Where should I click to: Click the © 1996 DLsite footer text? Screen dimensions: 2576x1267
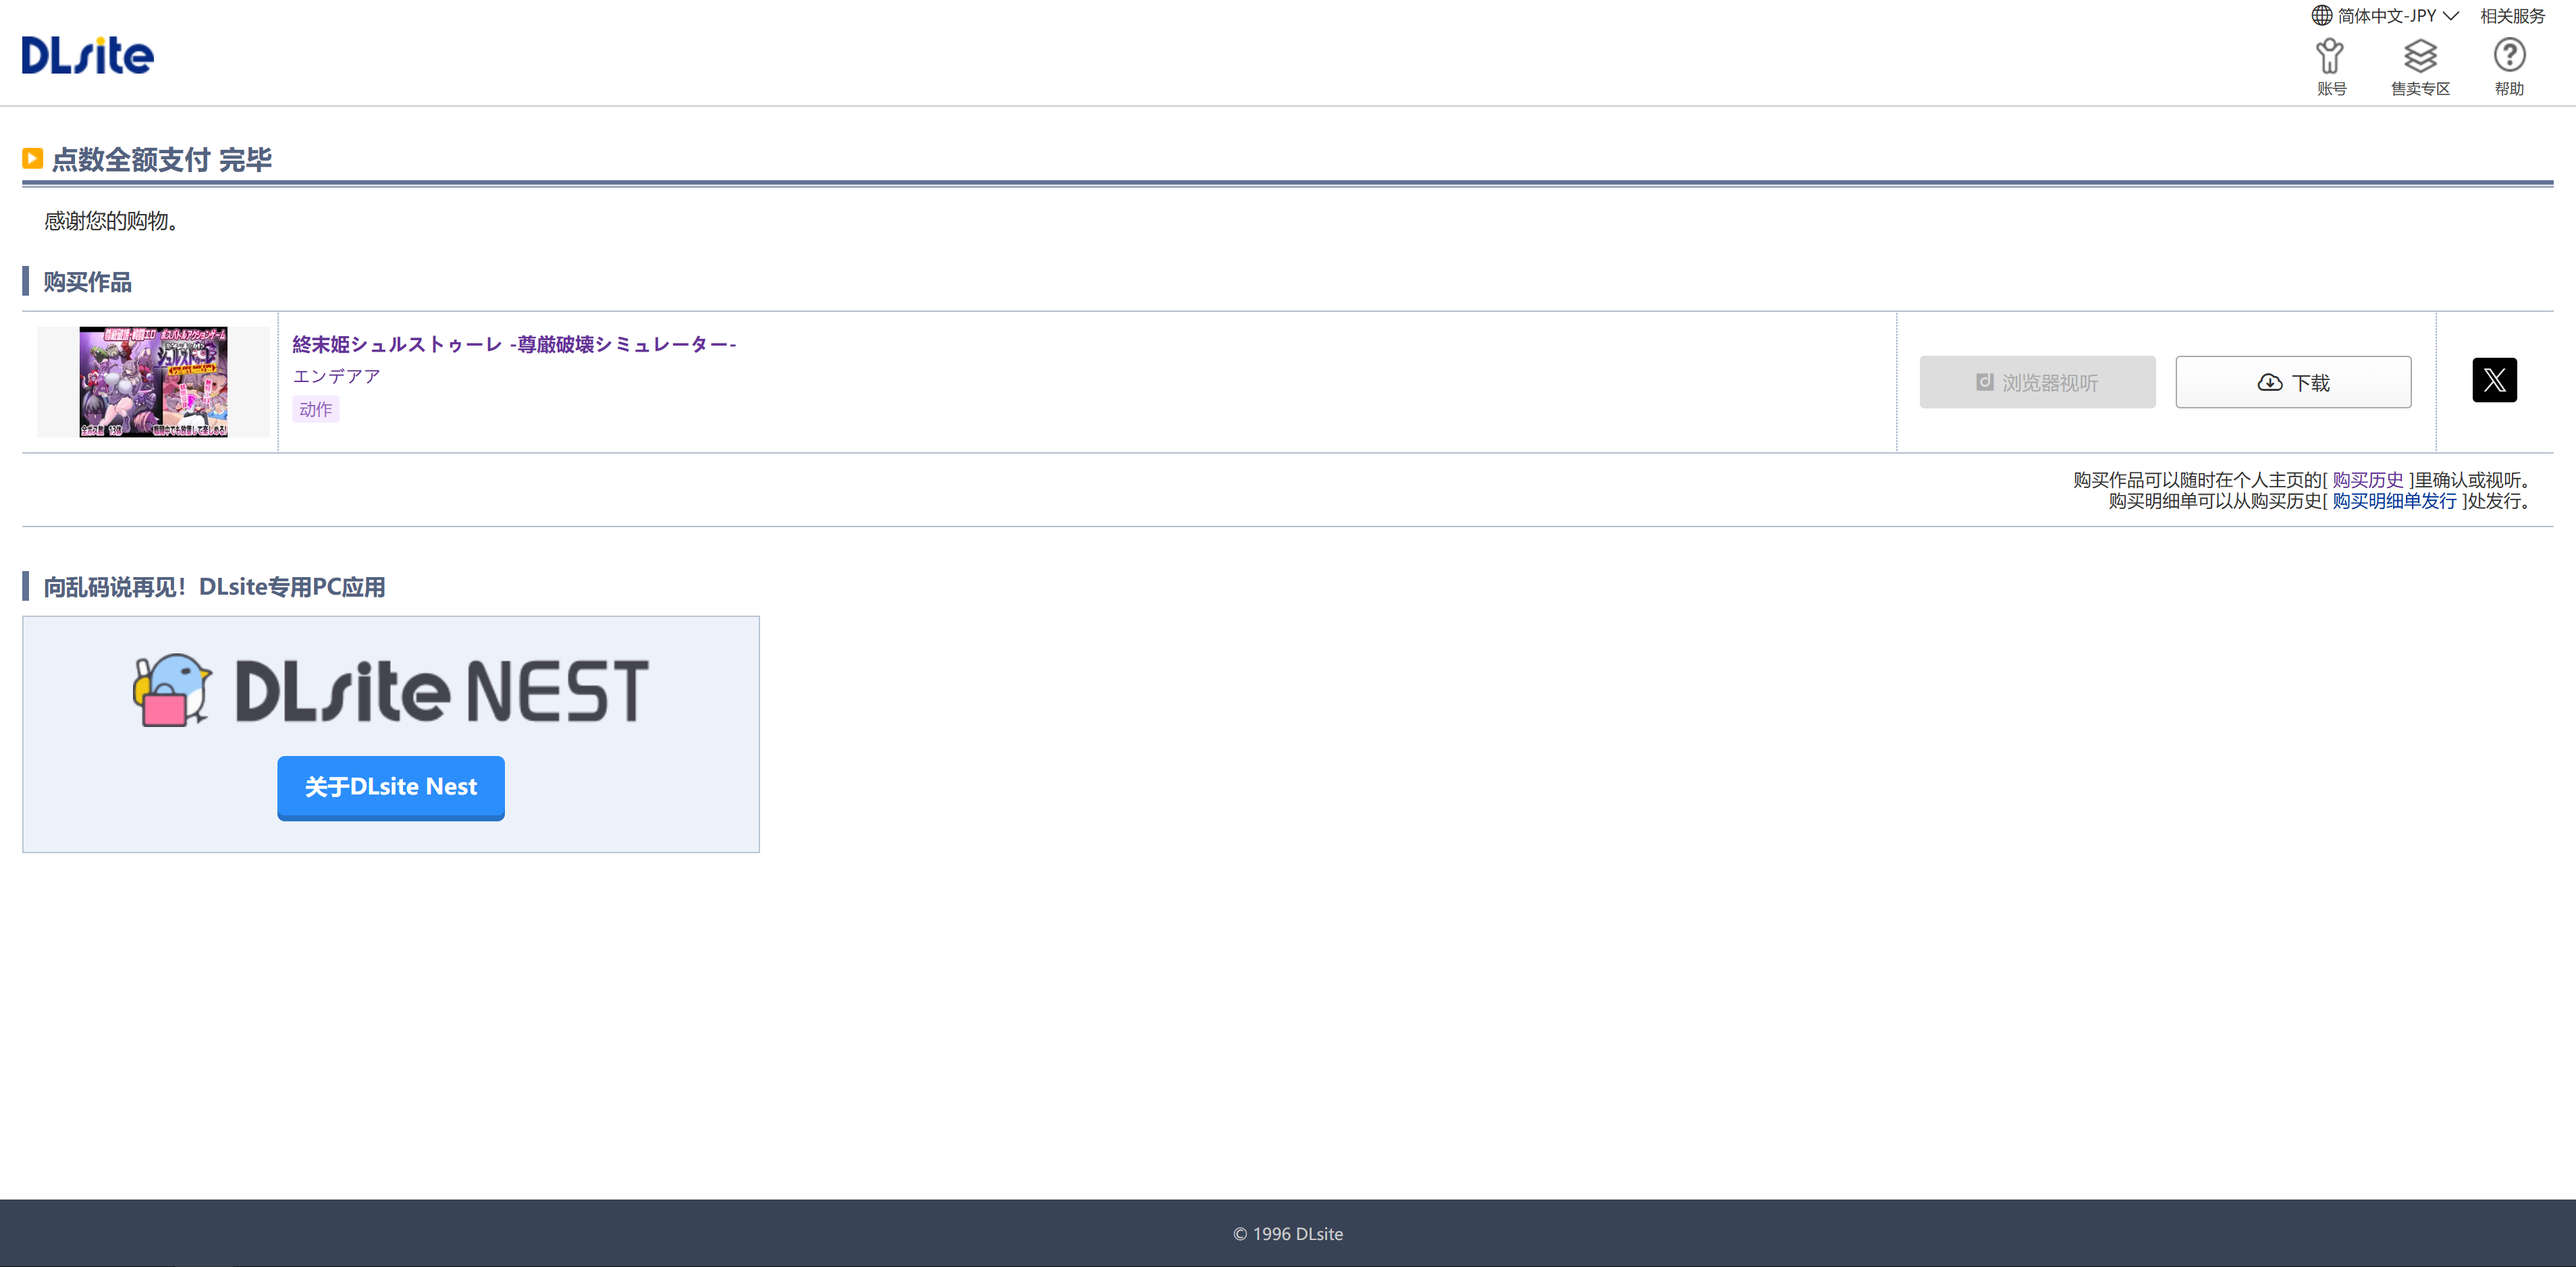pos(1288,1234)
